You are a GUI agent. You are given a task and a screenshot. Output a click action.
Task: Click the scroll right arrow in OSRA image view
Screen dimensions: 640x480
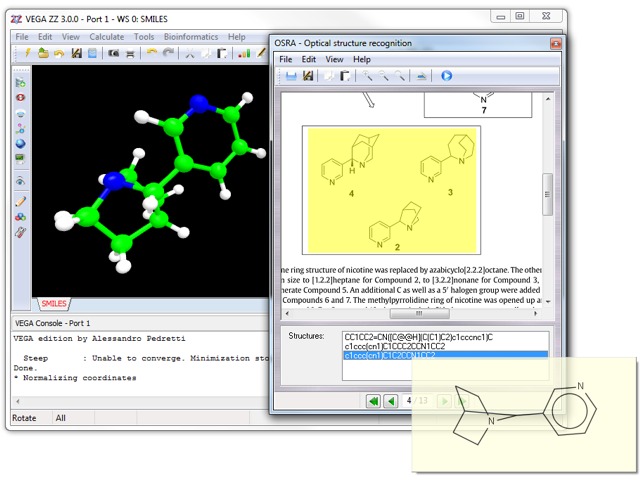click(x=536, y=313)
